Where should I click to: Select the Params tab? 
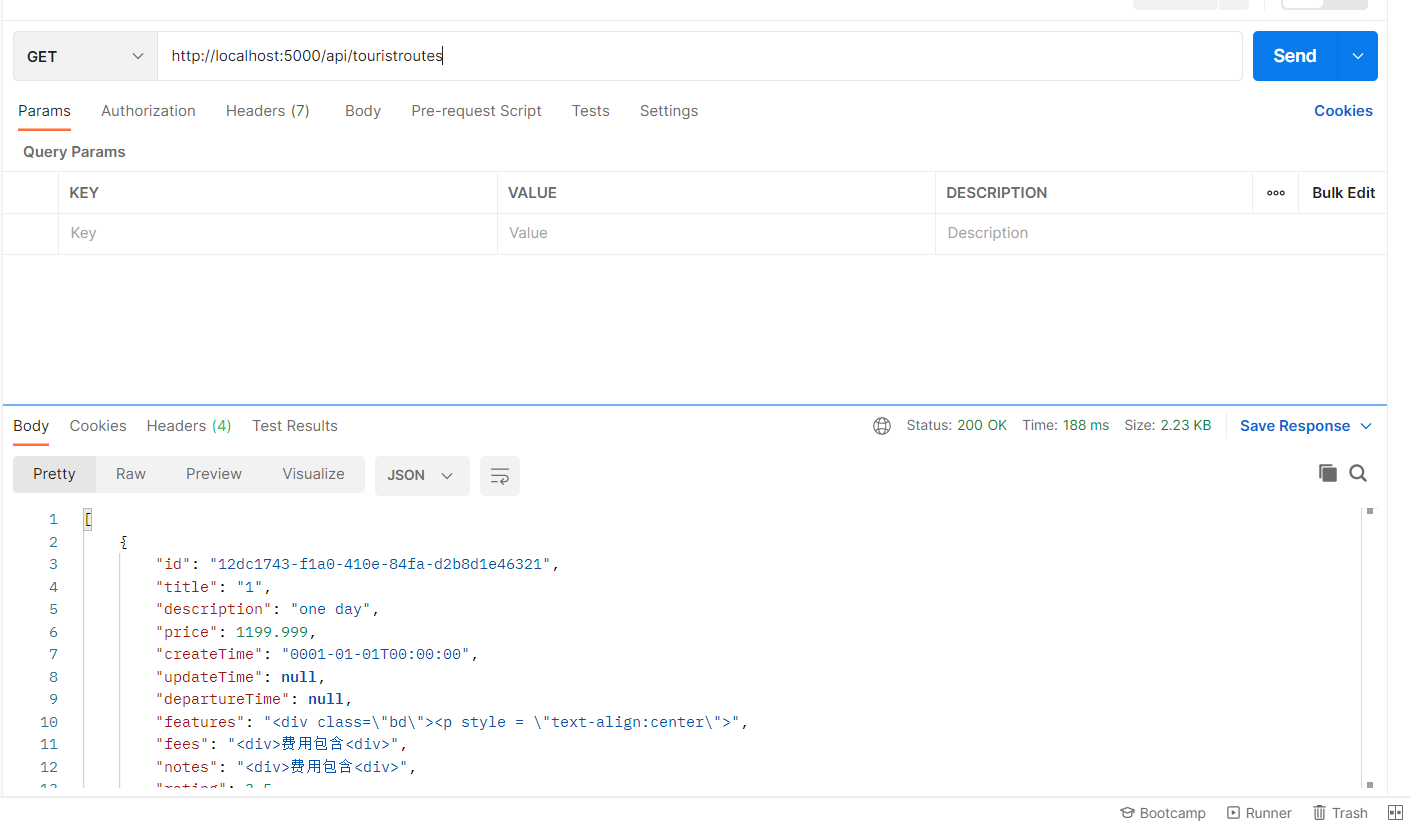coord(44,111)
